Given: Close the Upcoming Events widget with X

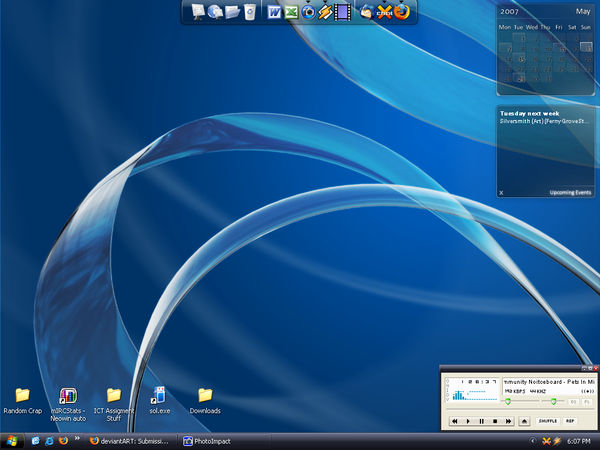Looking at the screenshot, I should (501, 193).
